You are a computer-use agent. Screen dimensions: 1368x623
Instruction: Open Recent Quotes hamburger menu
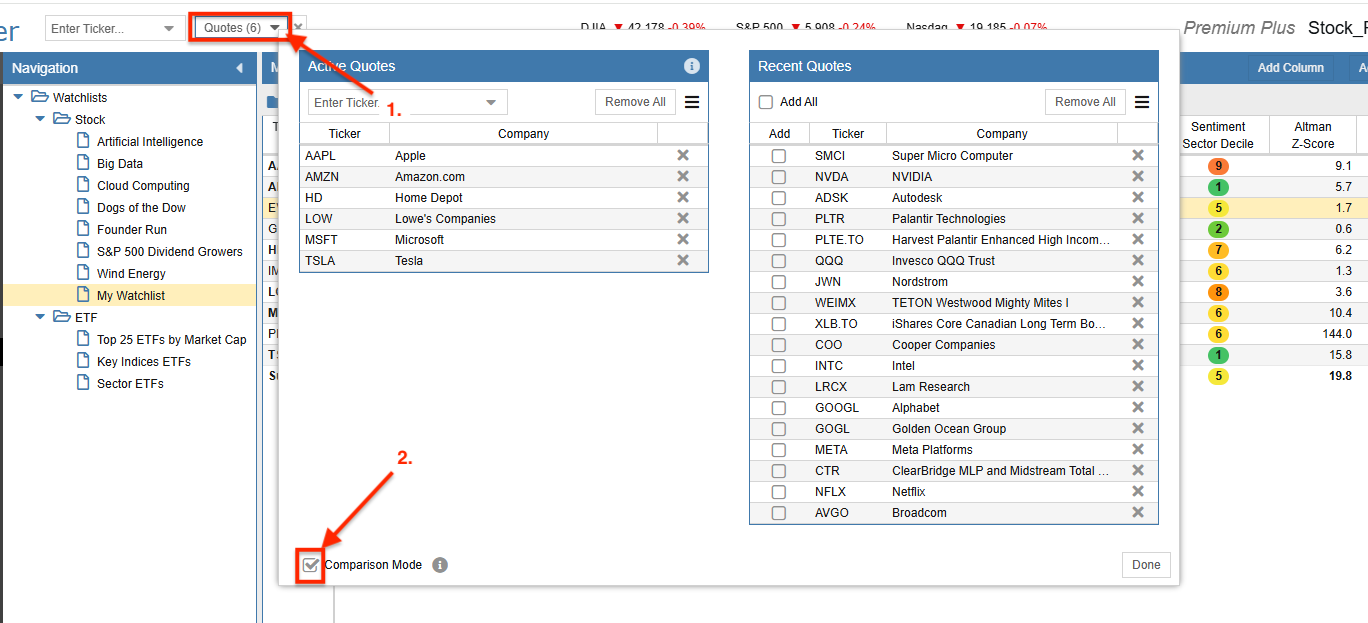tap(1142, 102)
